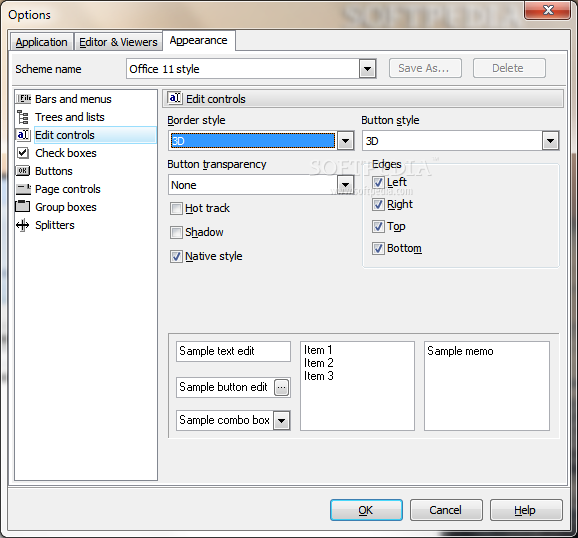Open Help for the options dialog
The height and width of the screenshot is (538, 578).
[x=526, y=510]
